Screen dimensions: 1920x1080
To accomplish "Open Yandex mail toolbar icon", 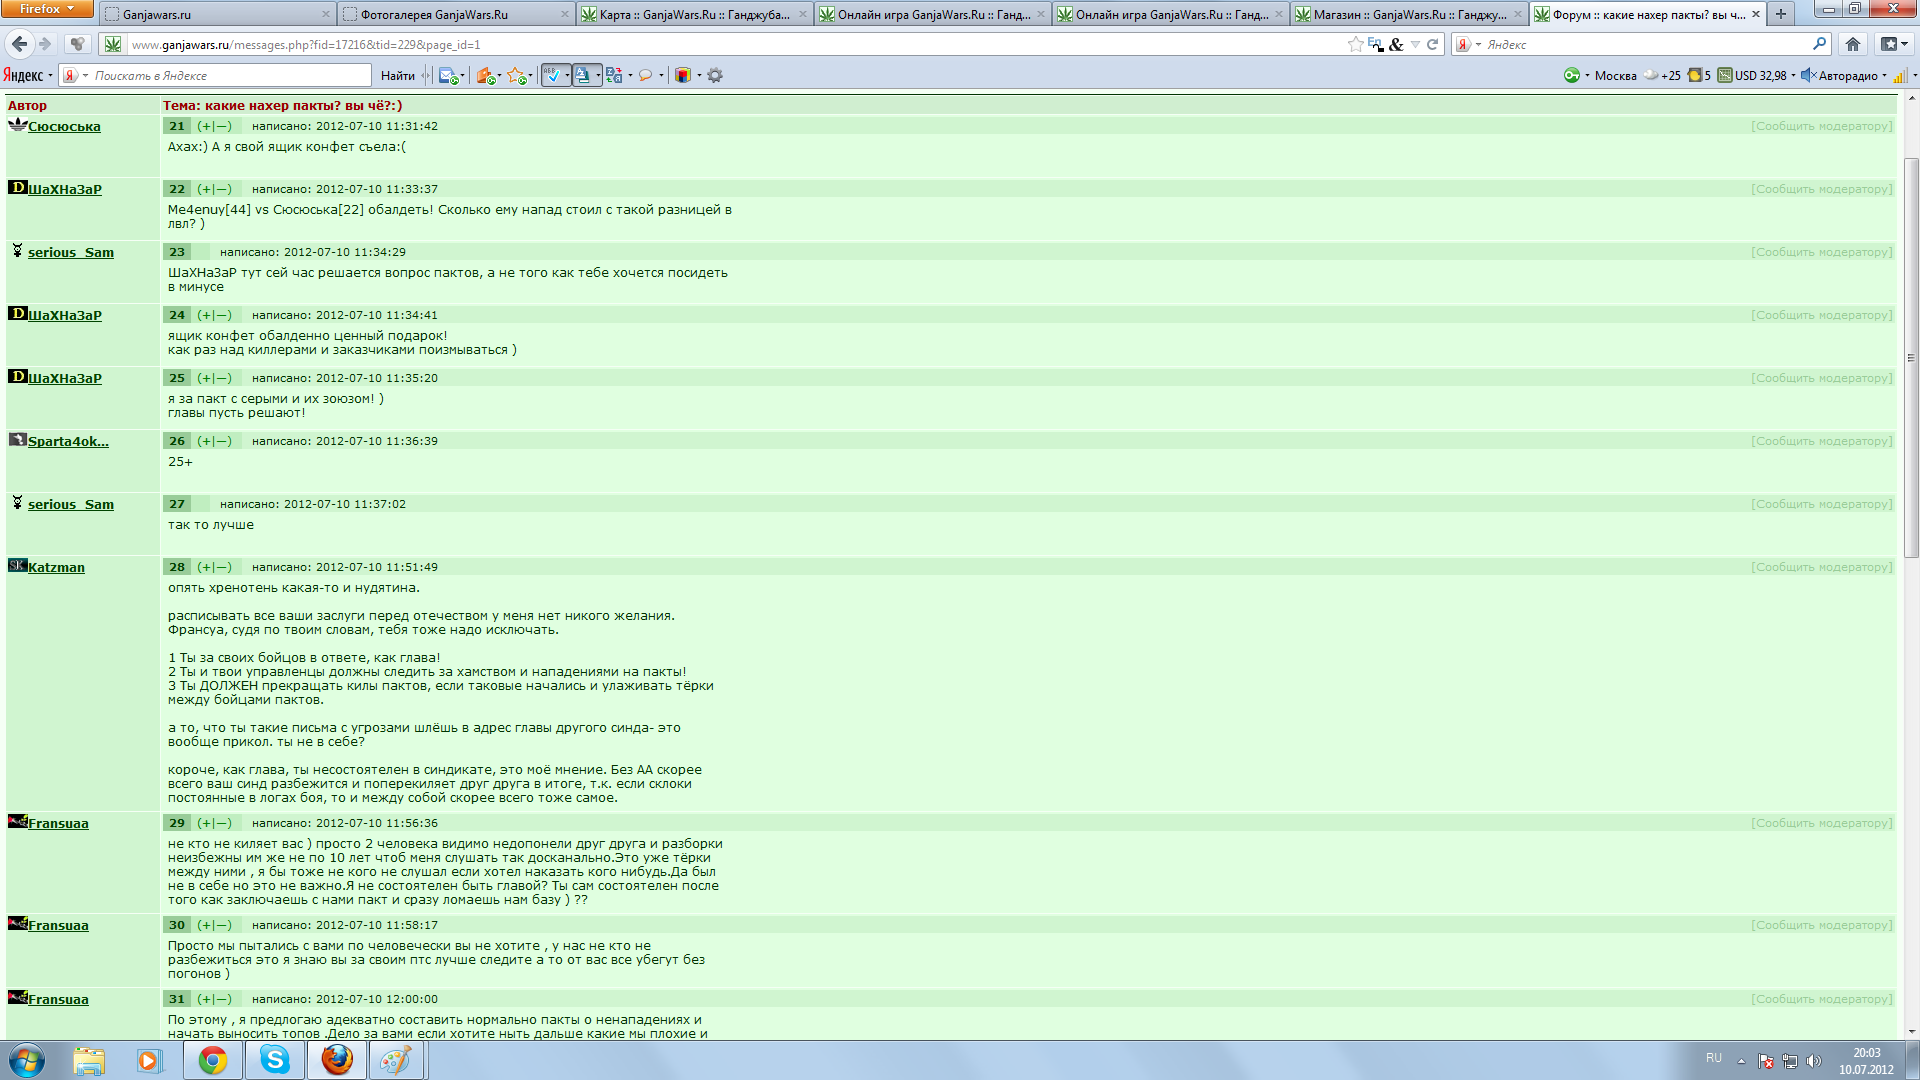I will pyautogui.click(x=447, y=76).
